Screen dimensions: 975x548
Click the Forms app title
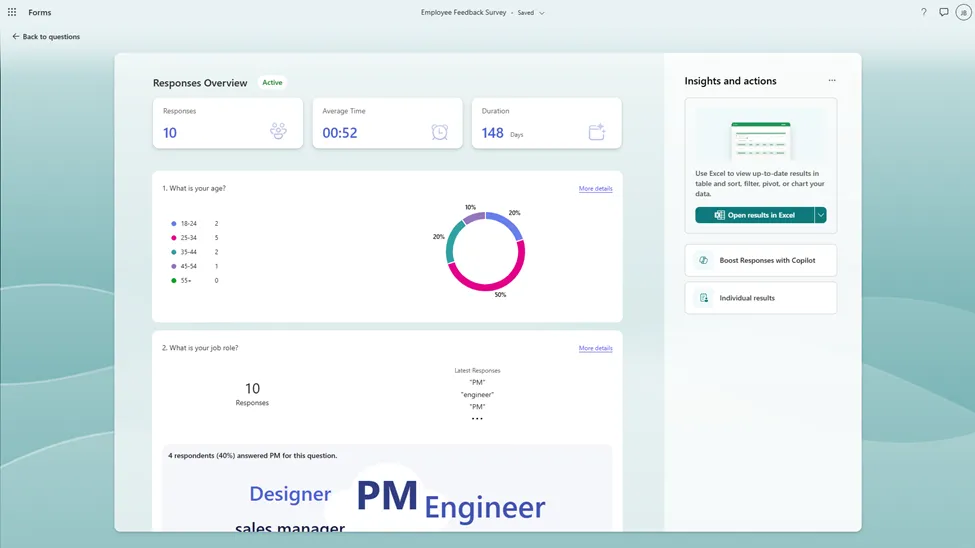(x=40, y=12)
